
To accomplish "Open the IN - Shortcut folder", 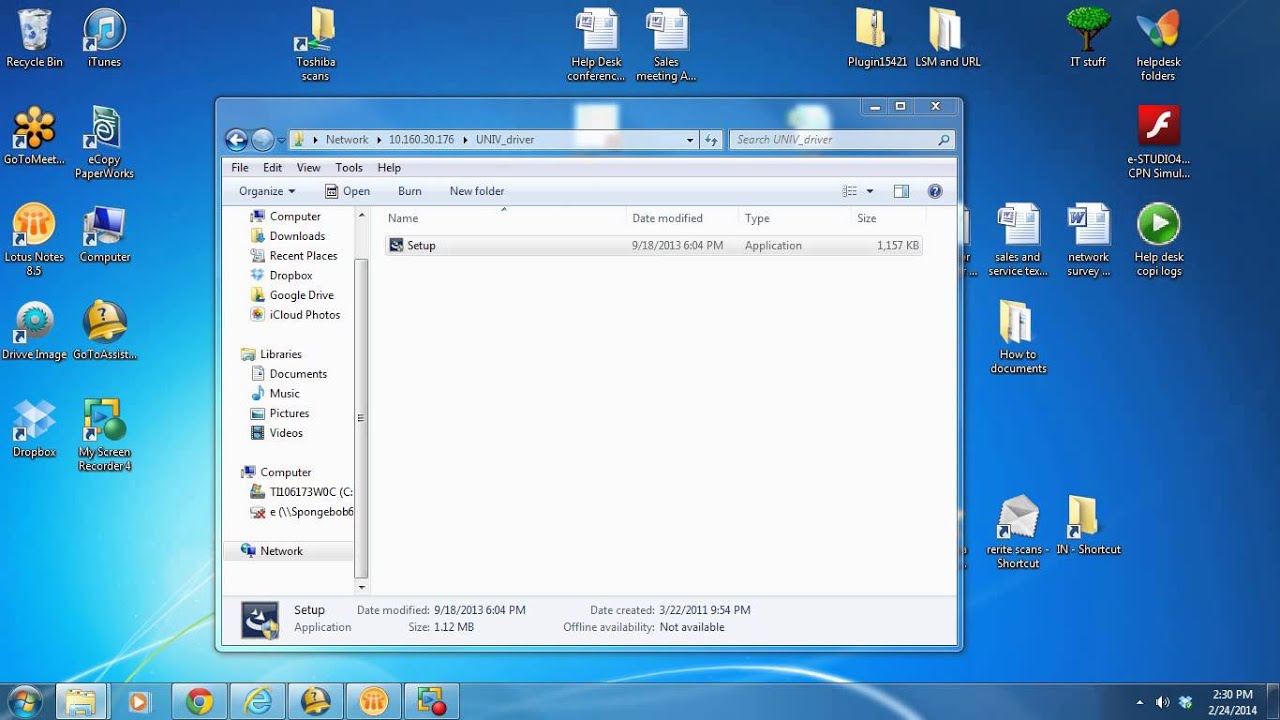I will tap(1088, 526).
